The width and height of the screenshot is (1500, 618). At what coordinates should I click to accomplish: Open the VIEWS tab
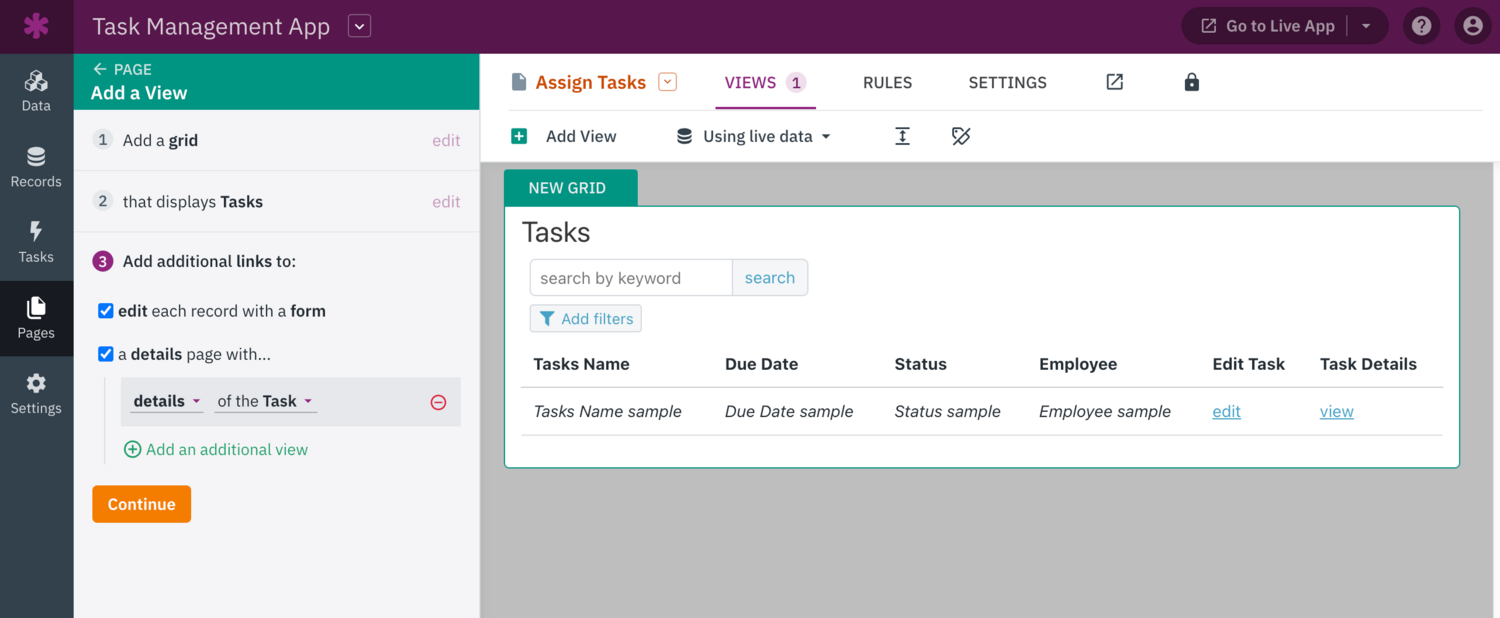point(753,82)
